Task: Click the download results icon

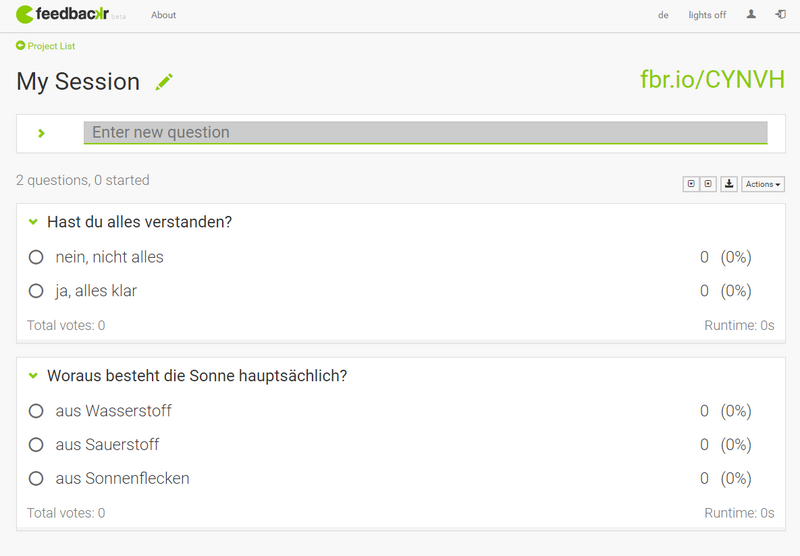Action: pos(729,184)
